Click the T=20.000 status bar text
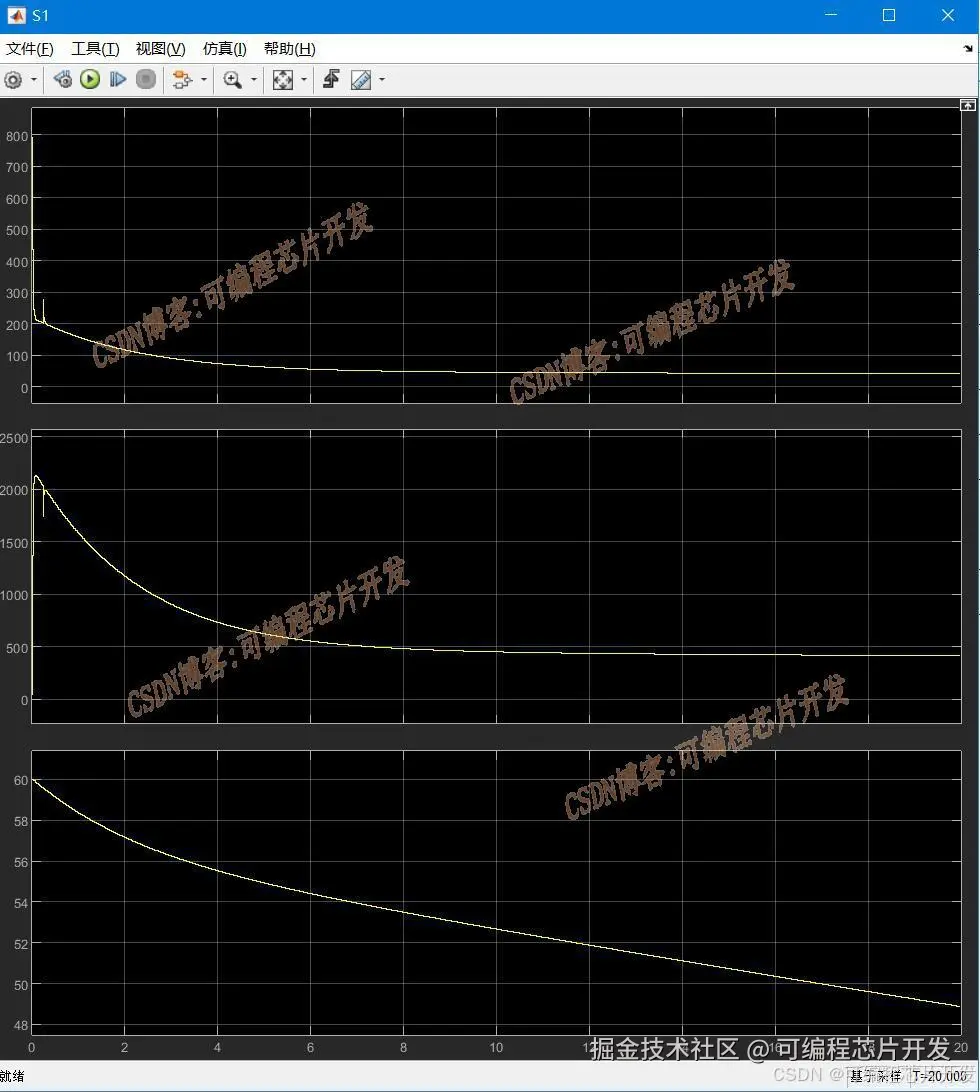980x1092 pixels. click(x=940, y=1077)
